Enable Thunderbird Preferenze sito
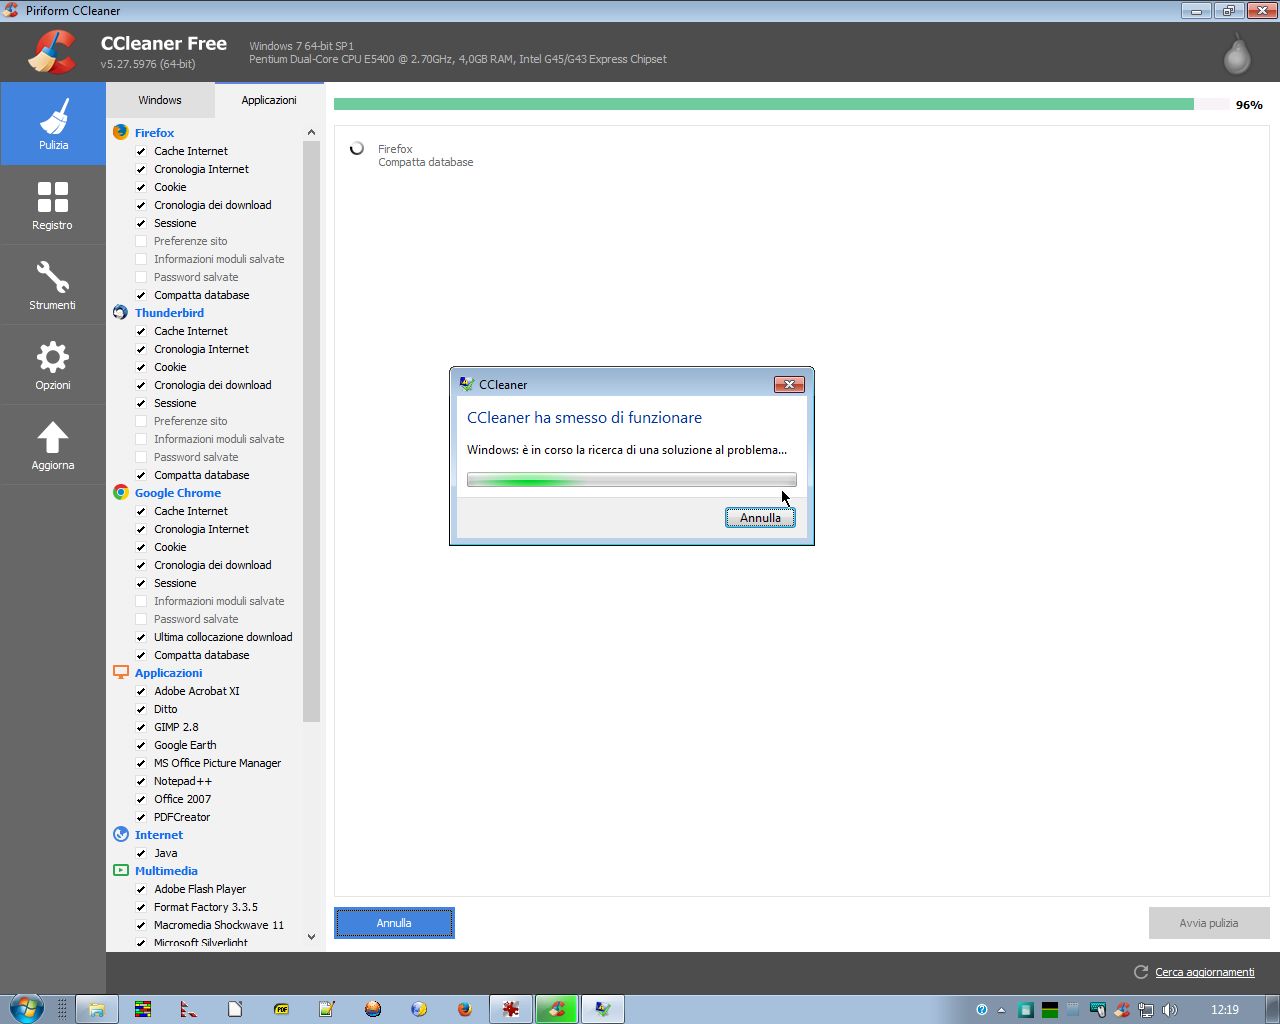 pos(141,421)
